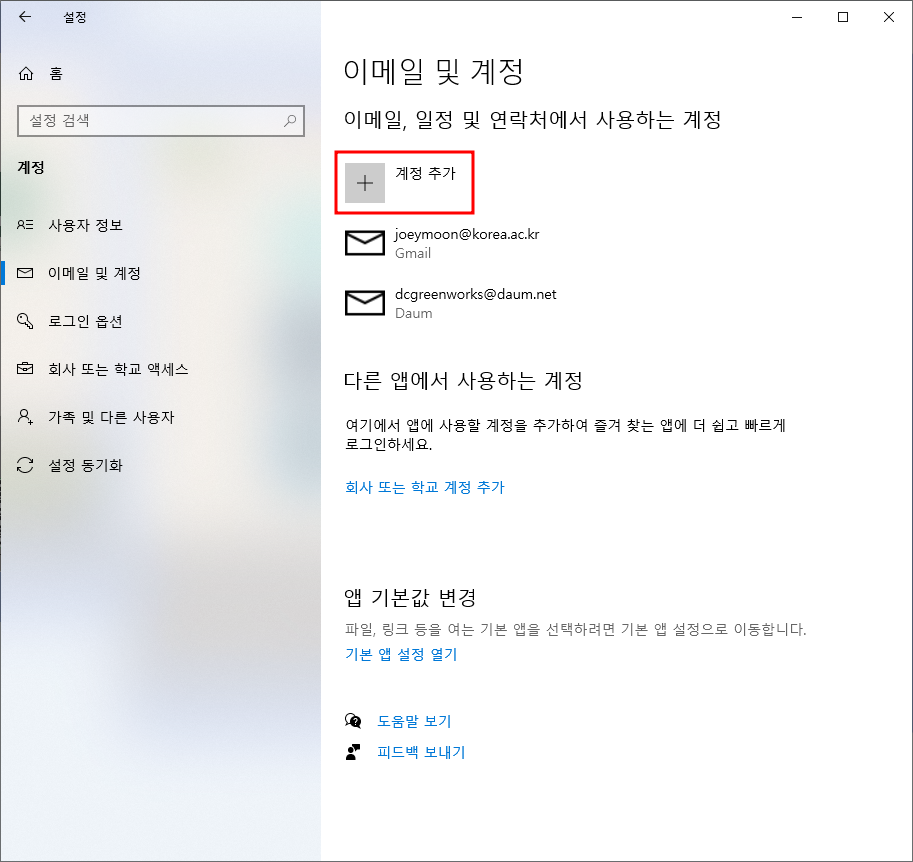Screen dimensions: 913x862
Task: Click the Gmail label under joeymoon account
Action: 413,253
